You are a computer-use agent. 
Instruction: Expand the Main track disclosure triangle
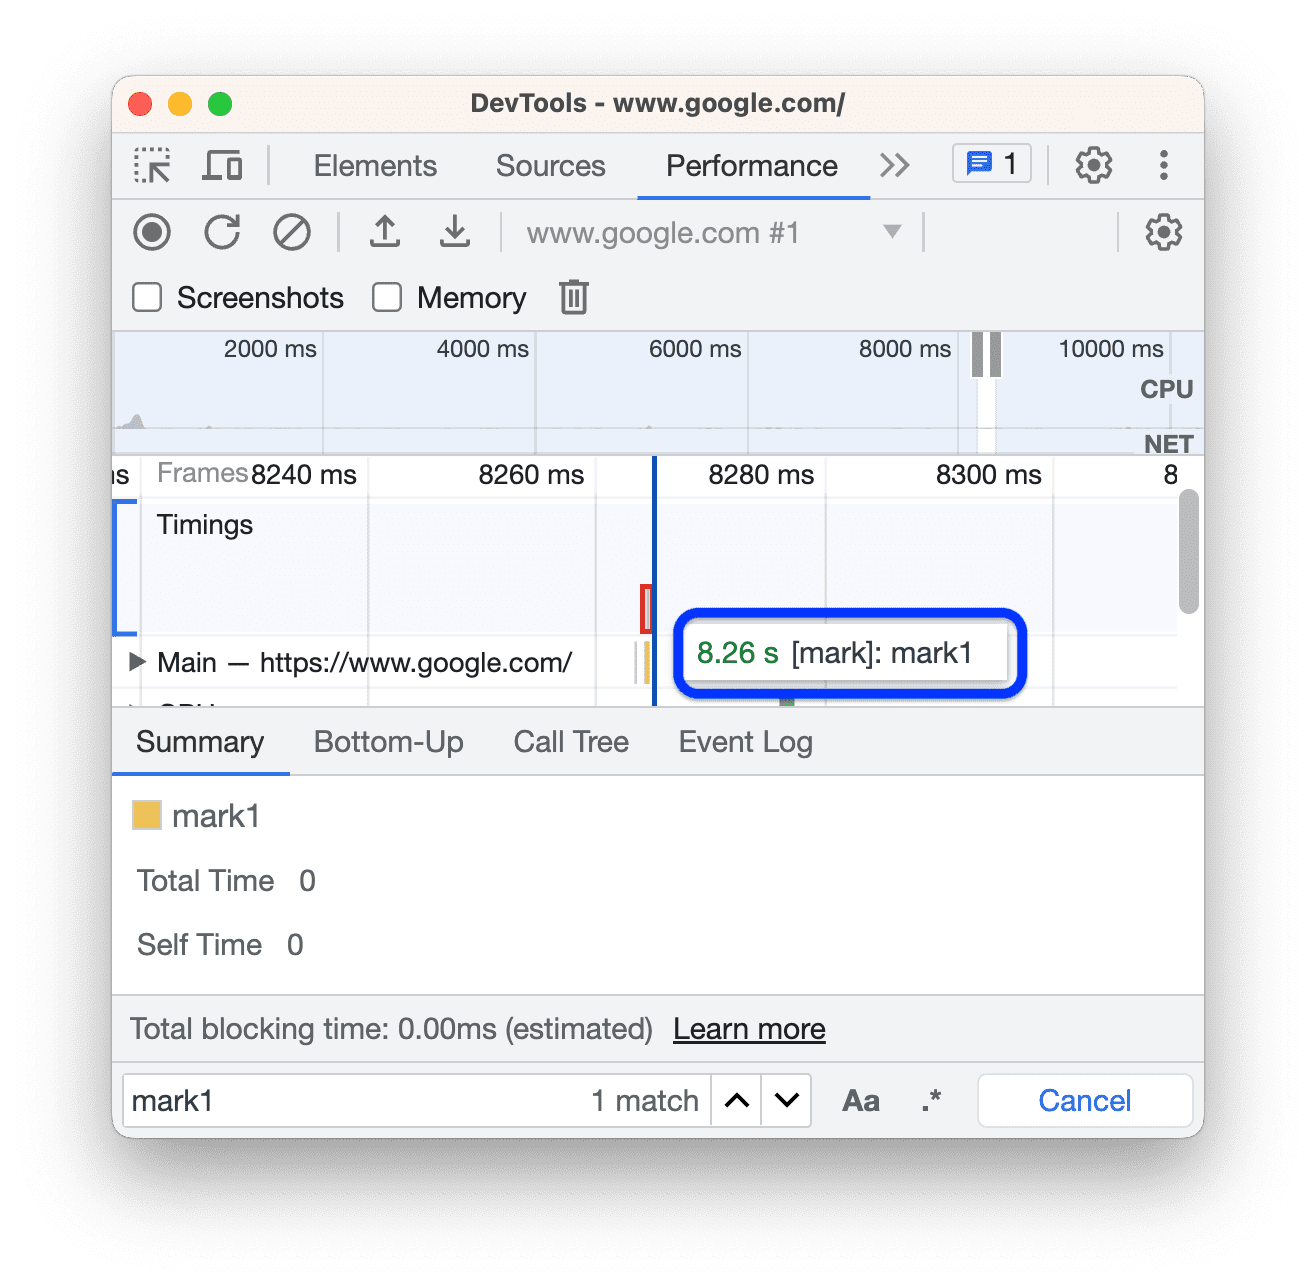pyautogui.click(x=136, y=661)
